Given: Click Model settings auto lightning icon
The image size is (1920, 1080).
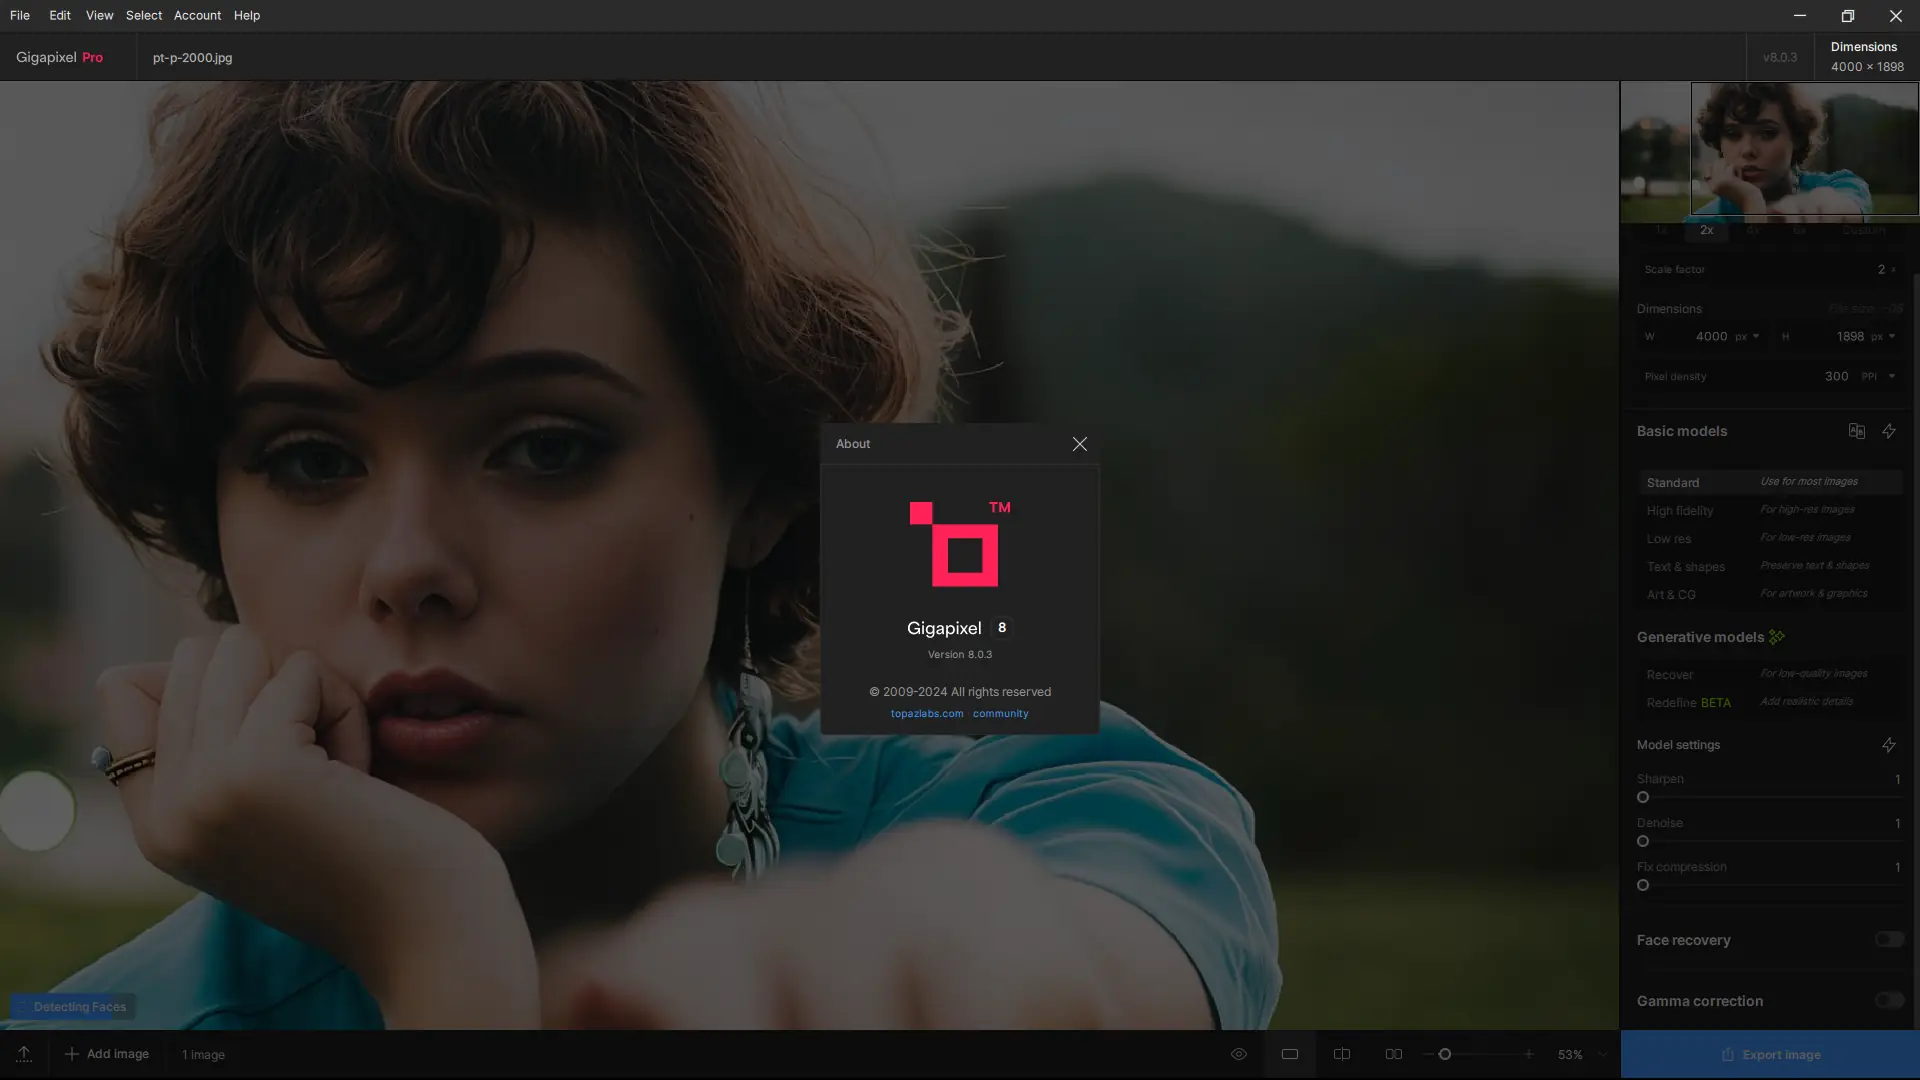Looking at the screenshot, I should (x=1888, y=745).
